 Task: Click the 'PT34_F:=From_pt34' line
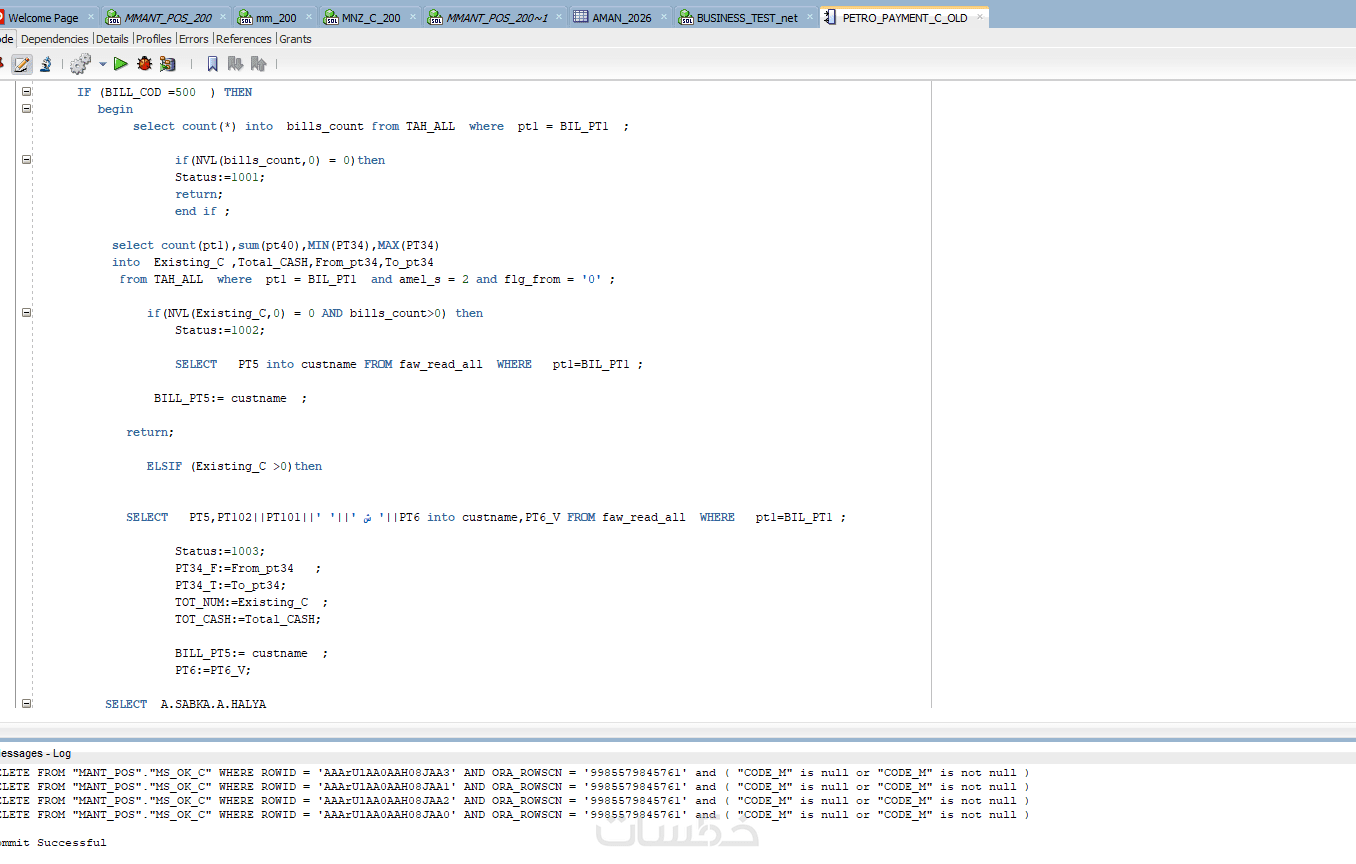coord(248,568)
